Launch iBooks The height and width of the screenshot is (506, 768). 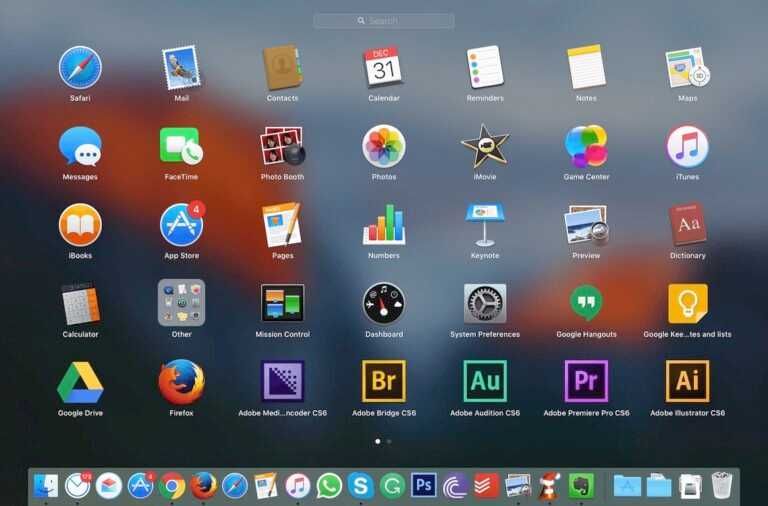click(80, 225)
